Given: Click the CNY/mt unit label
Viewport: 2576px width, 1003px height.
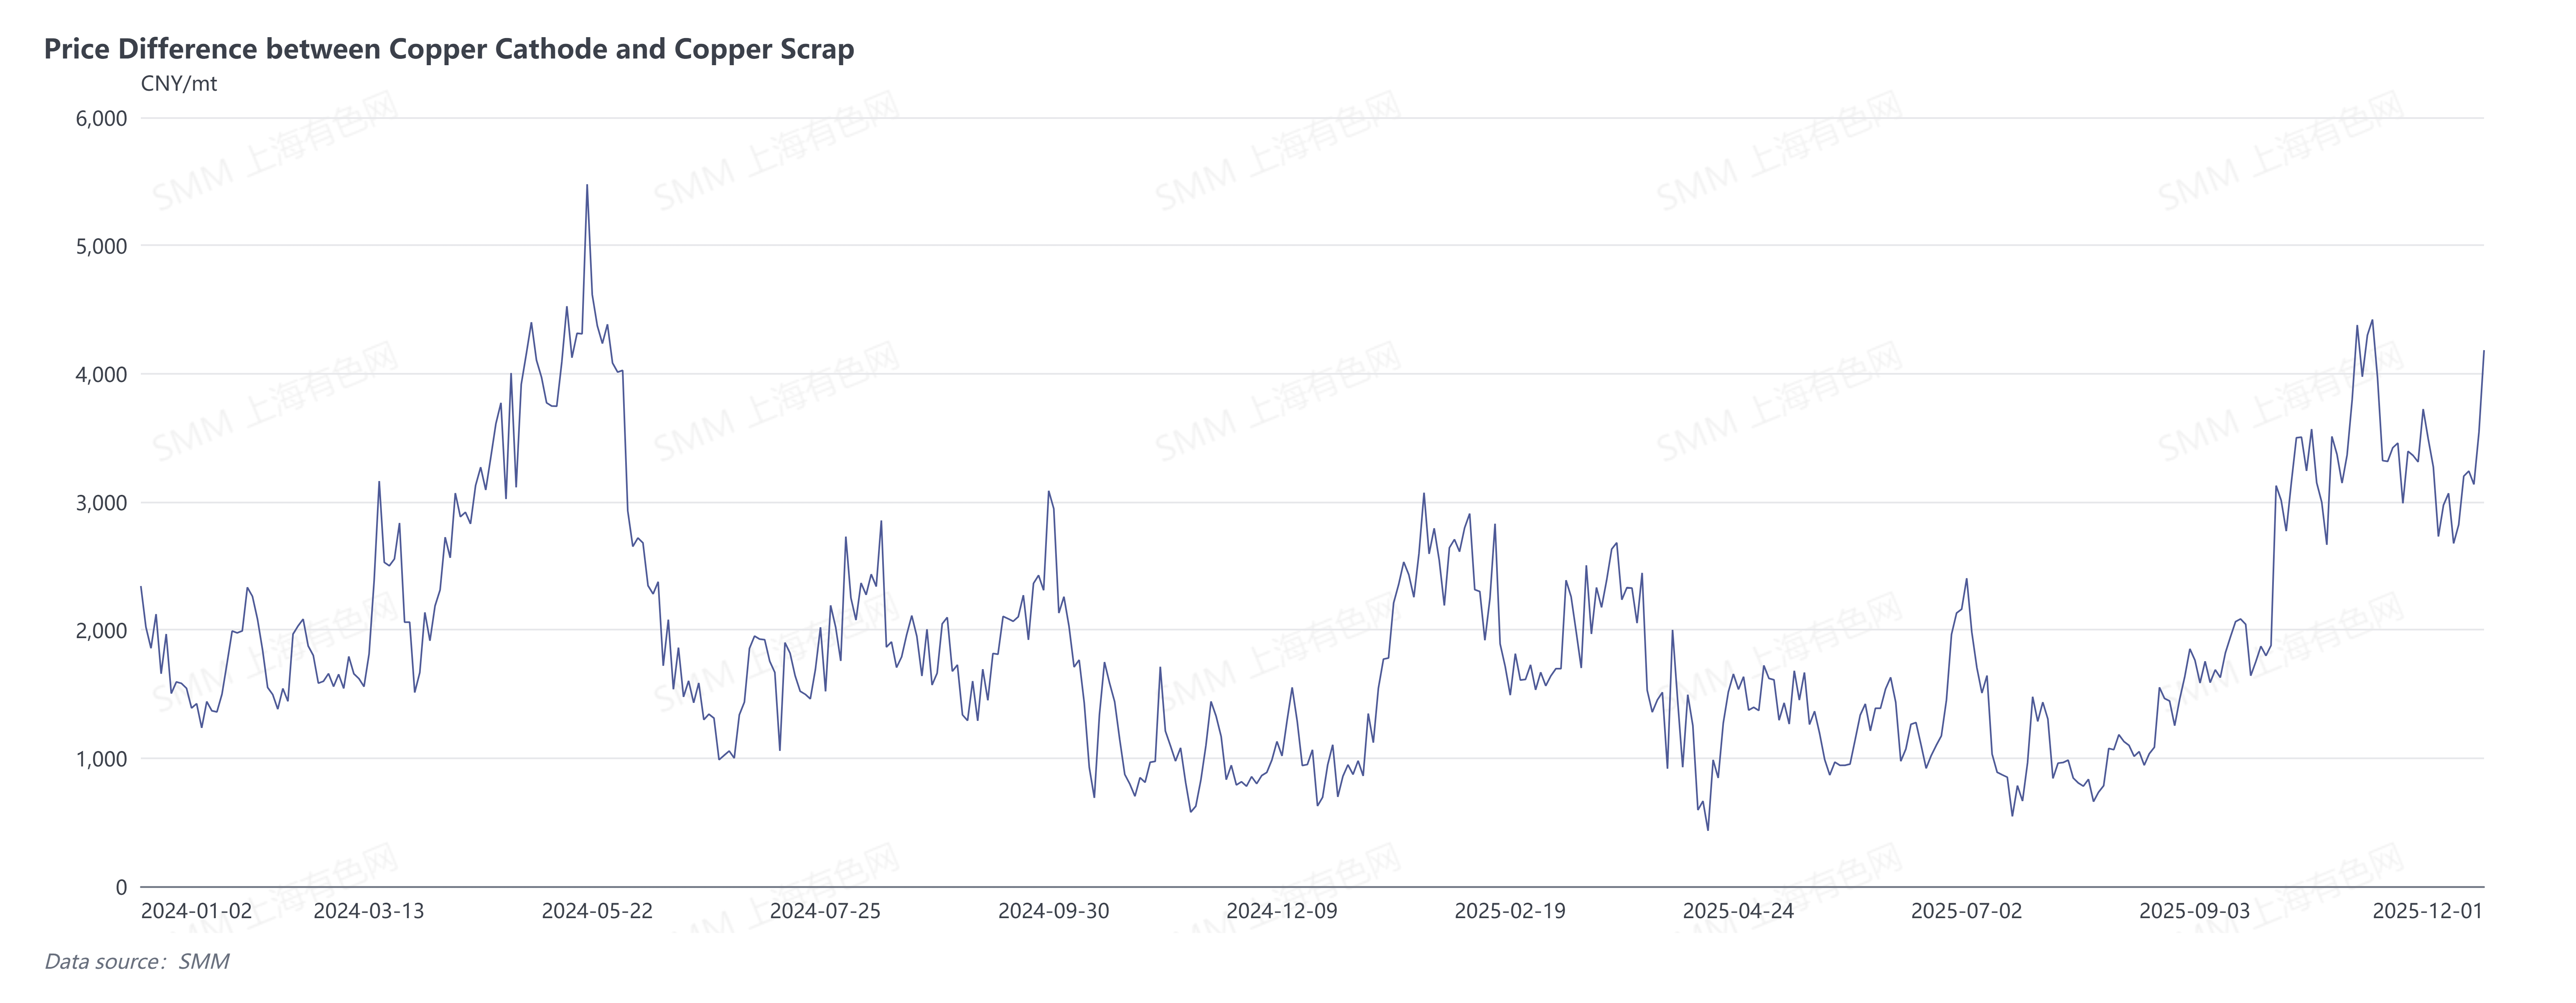Looking at the screenshot, I should tap(178, 84).
